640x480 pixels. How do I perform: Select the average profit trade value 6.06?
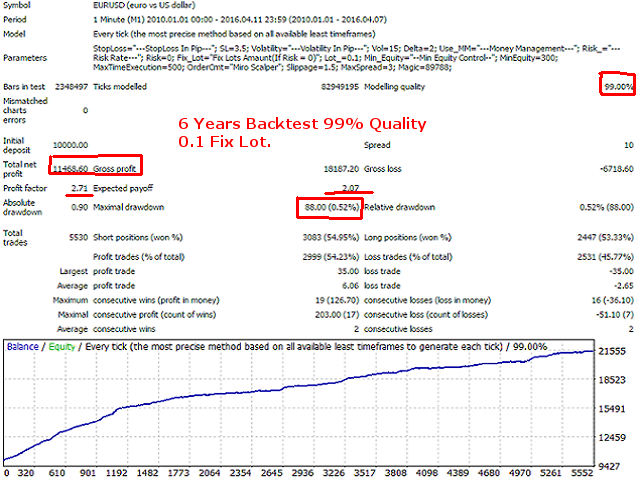click(350, 286)
